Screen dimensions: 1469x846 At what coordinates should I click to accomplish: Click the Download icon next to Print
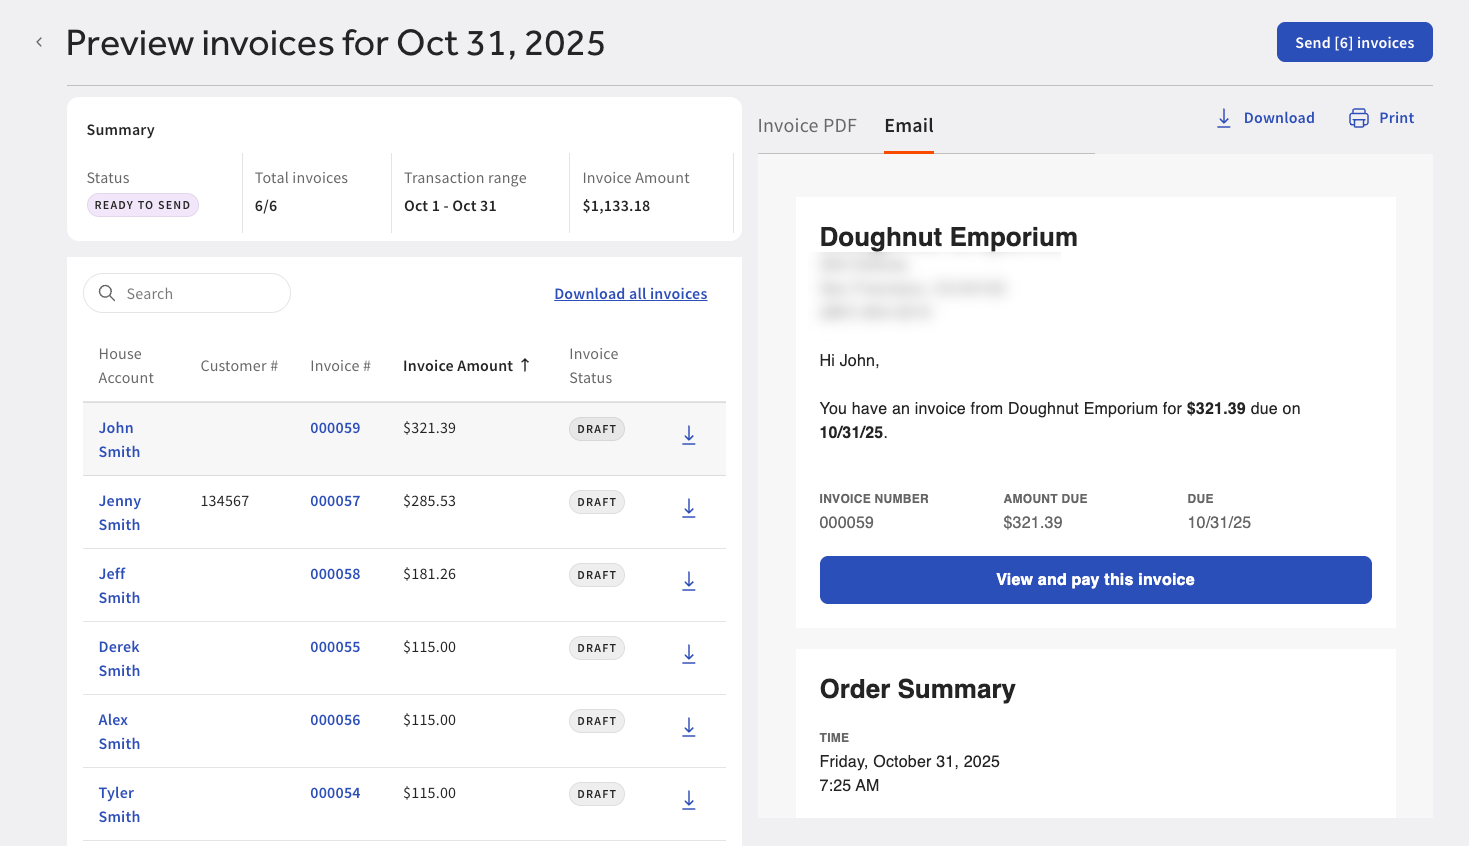pyautogui.click(x=1224, y=118)
